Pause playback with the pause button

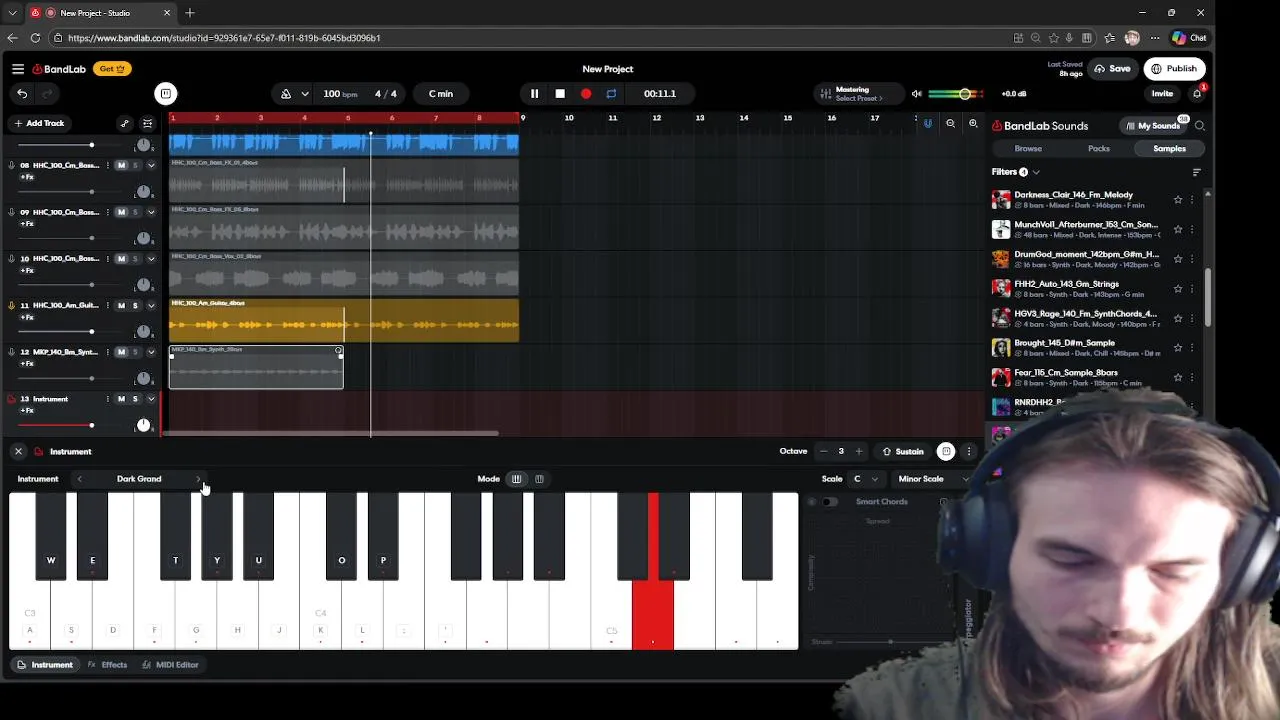click(534, 94)
